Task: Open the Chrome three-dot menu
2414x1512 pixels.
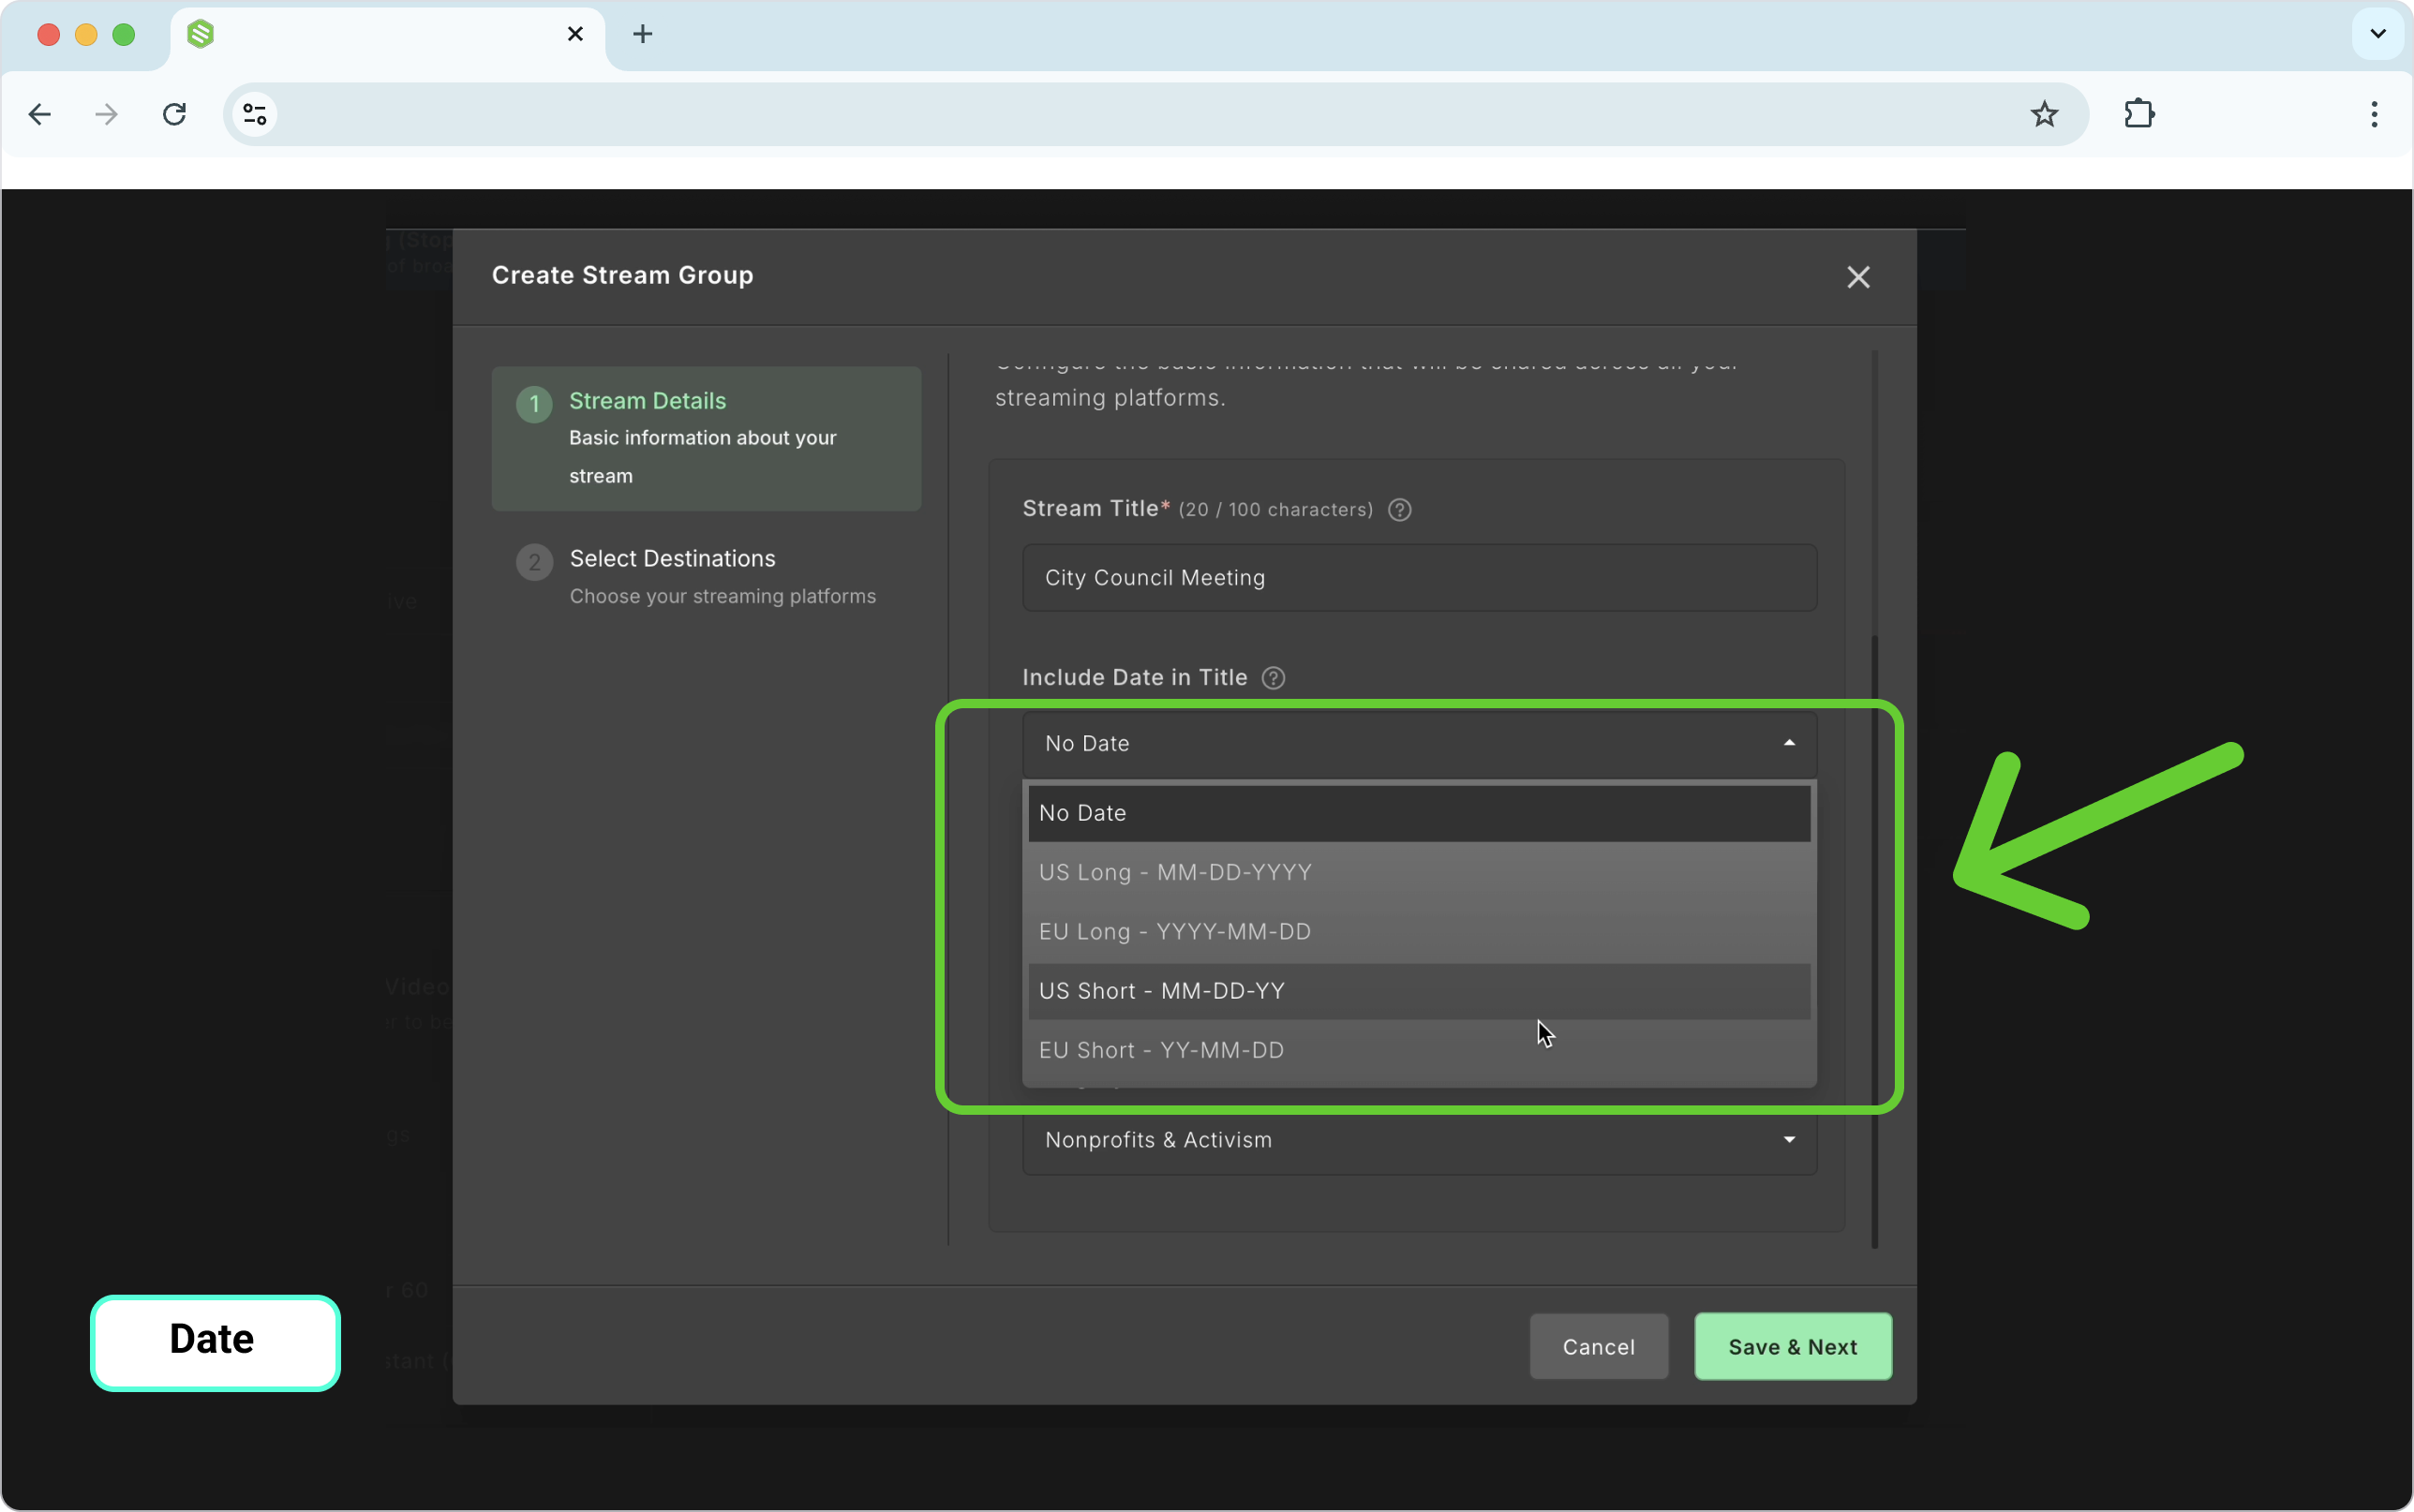Action: point(2374,114)
